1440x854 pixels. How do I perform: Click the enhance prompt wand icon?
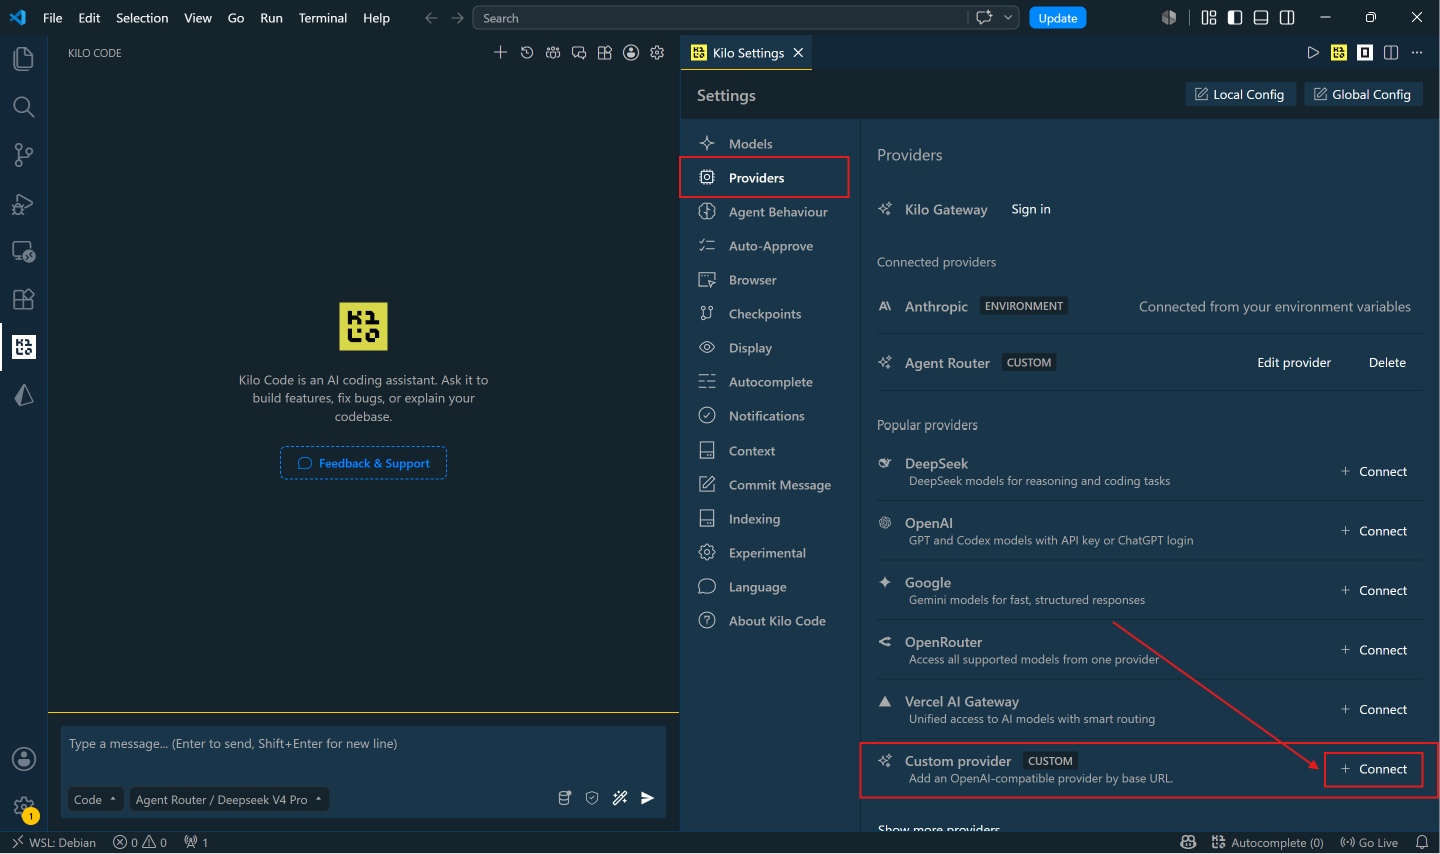tap(620, 798)
